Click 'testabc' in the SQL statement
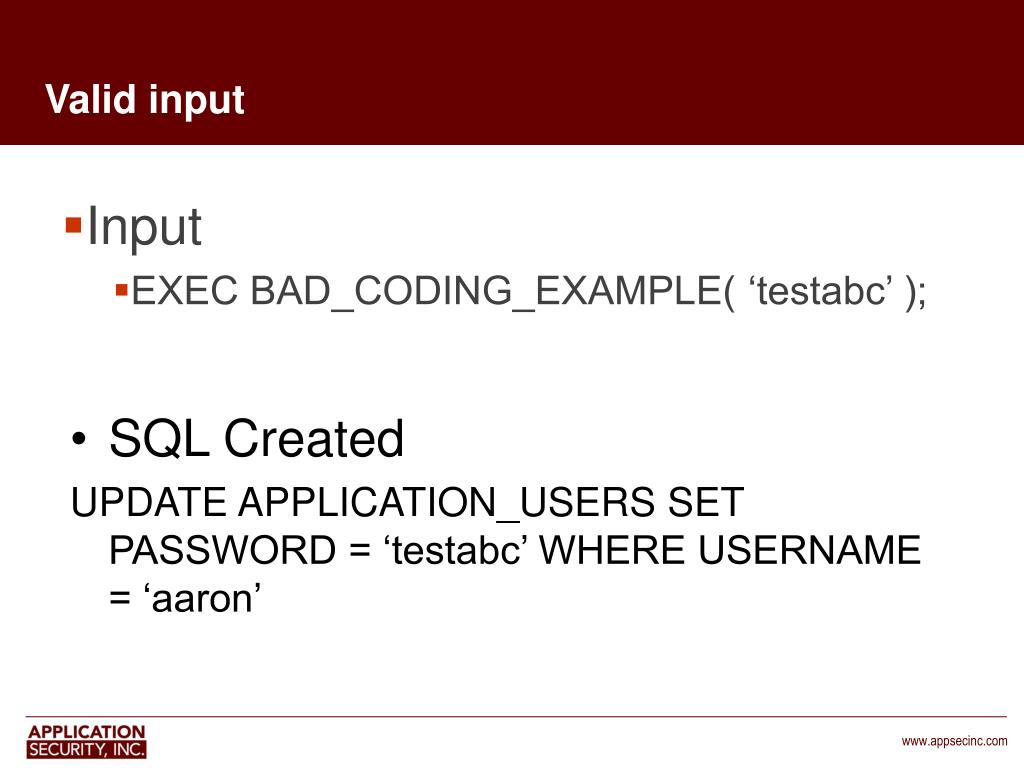The width and height of the screenshot is (1024, 768). [455, 550]
